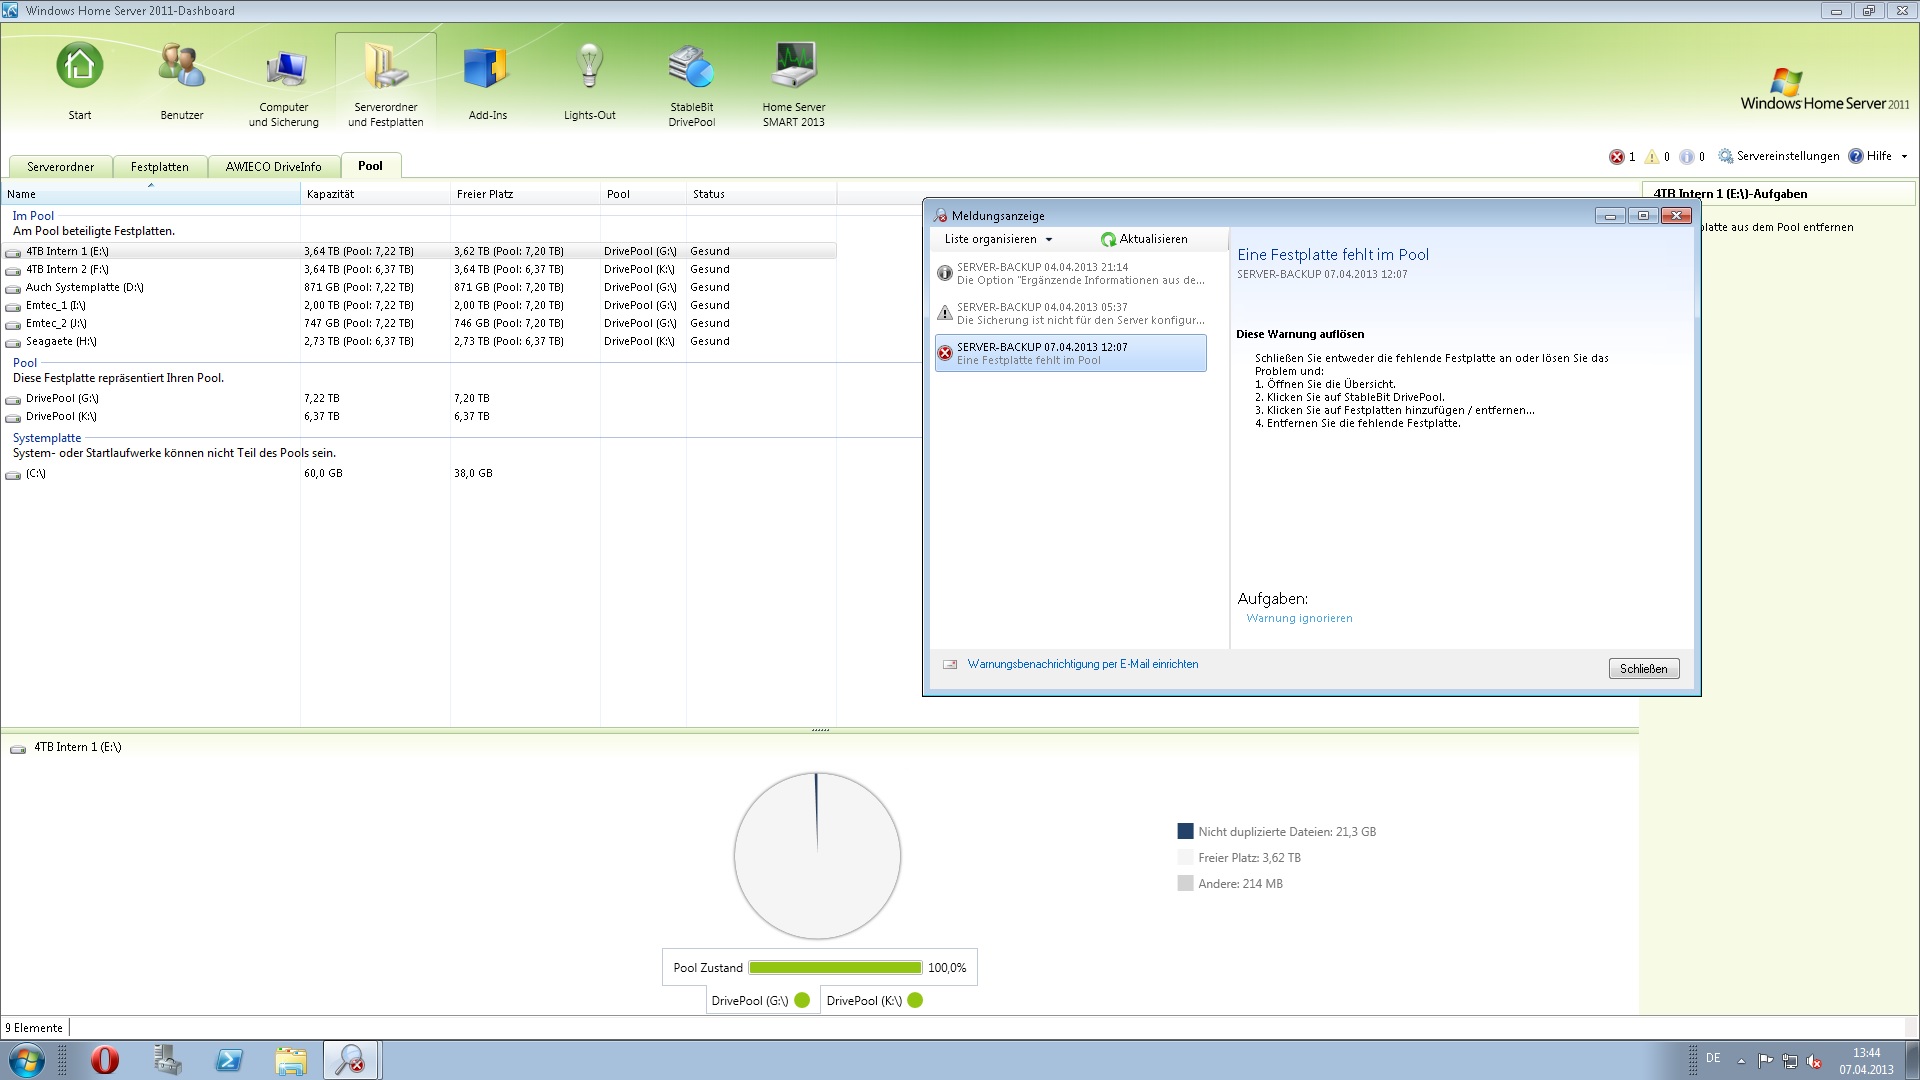1920x1080 pixels.
Task: Click the Nicht duplizierte Dateien color swatch
Action: point(1185,832)
